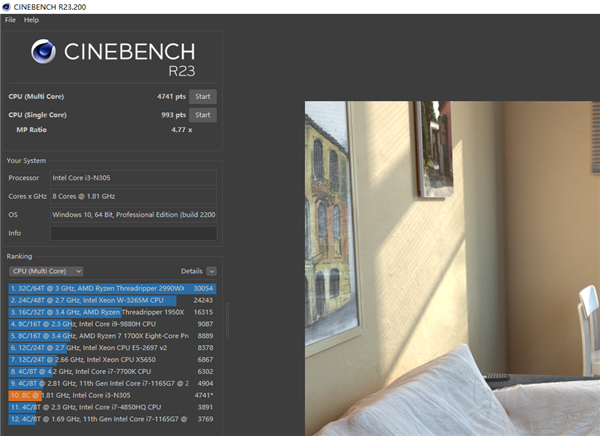Start the CPU Multi Core test
The image size is (600, 436).
click(x=203, y=96)
